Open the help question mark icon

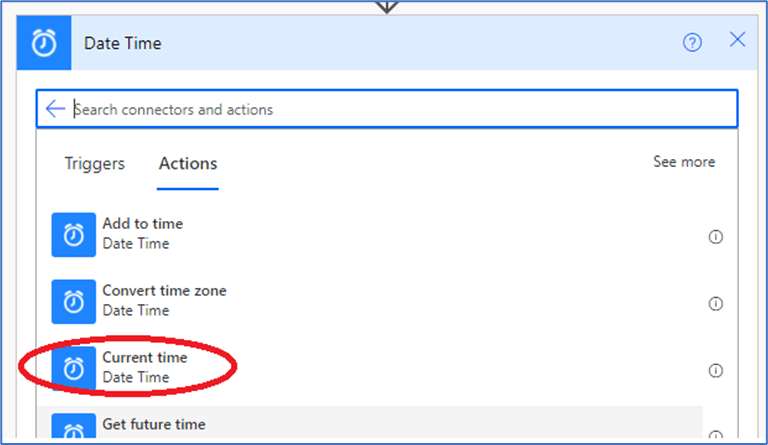tap(692, 42)
